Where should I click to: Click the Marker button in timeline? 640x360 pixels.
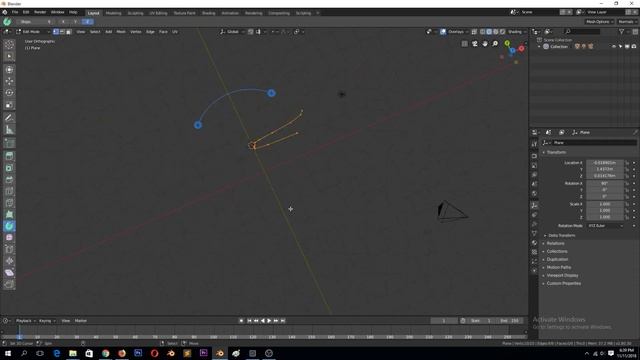[81, 321]
